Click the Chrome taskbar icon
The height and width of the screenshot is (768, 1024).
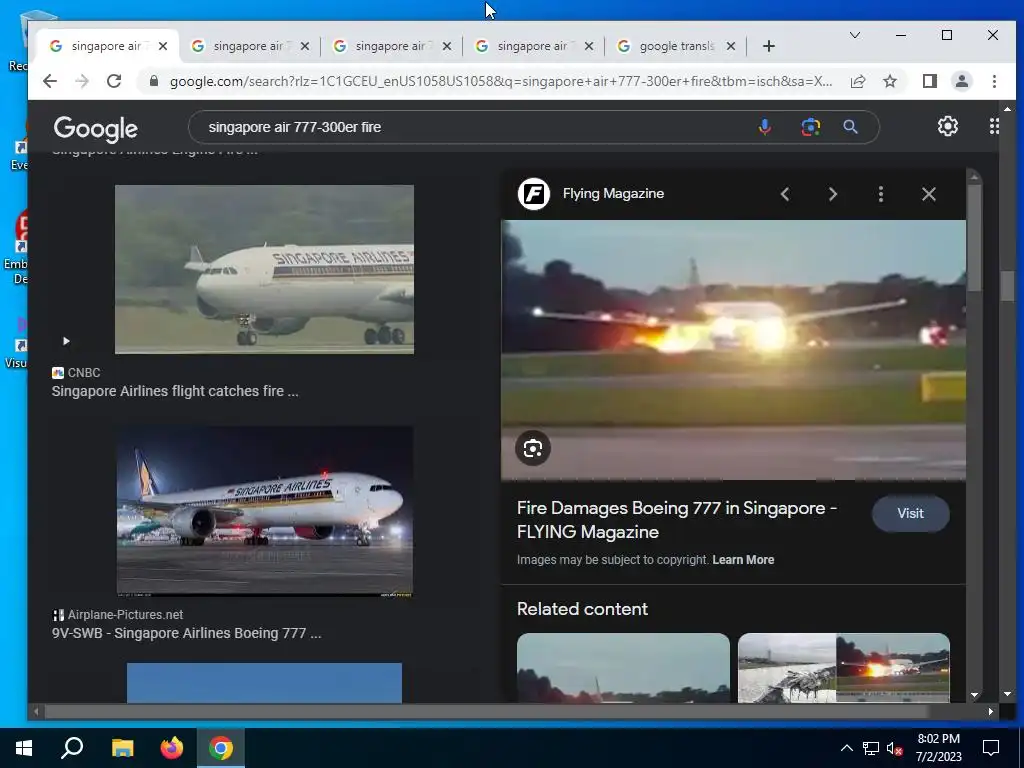221,748
